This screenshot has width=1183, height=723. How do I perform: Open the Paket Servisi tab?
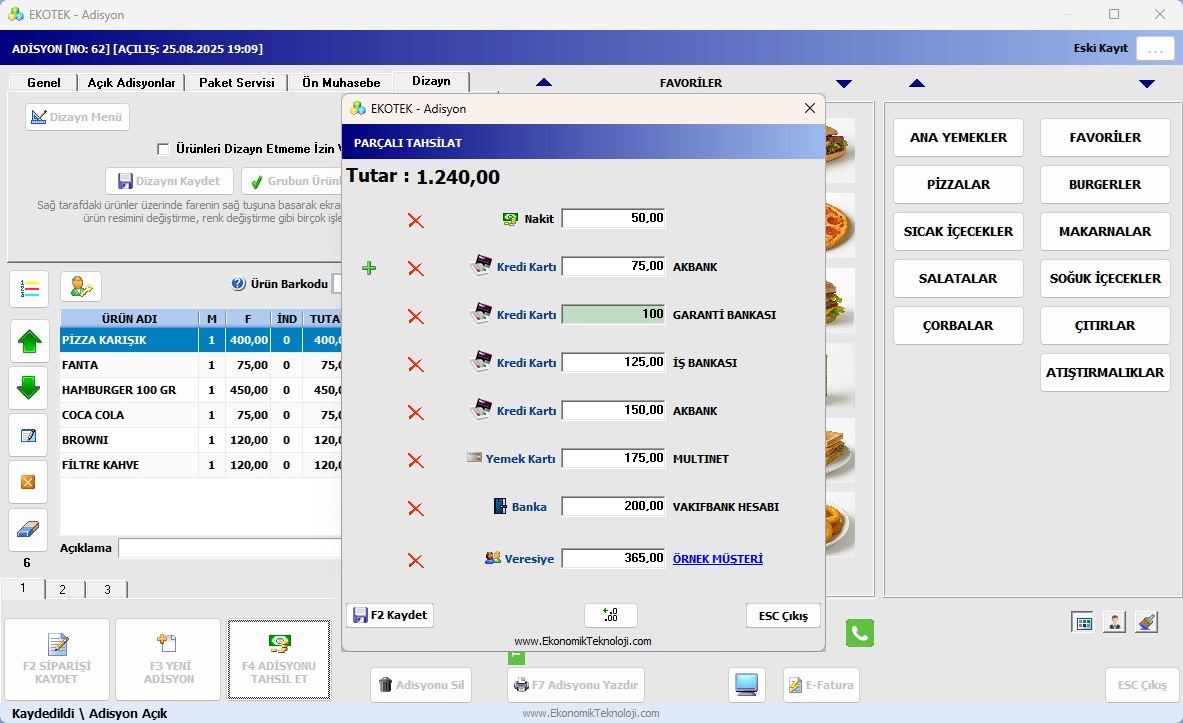(237, 82)
